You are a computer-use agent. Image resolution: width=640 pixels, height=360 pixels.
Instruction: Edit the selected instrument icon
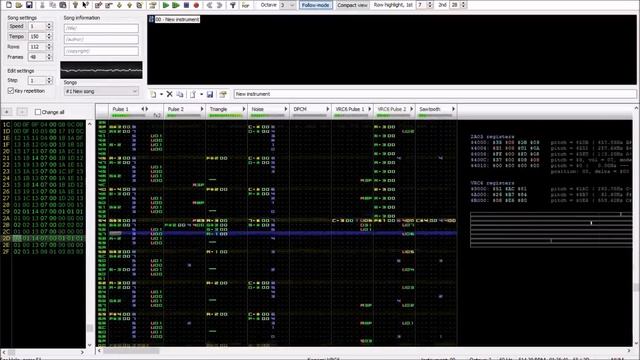[222, 94]
